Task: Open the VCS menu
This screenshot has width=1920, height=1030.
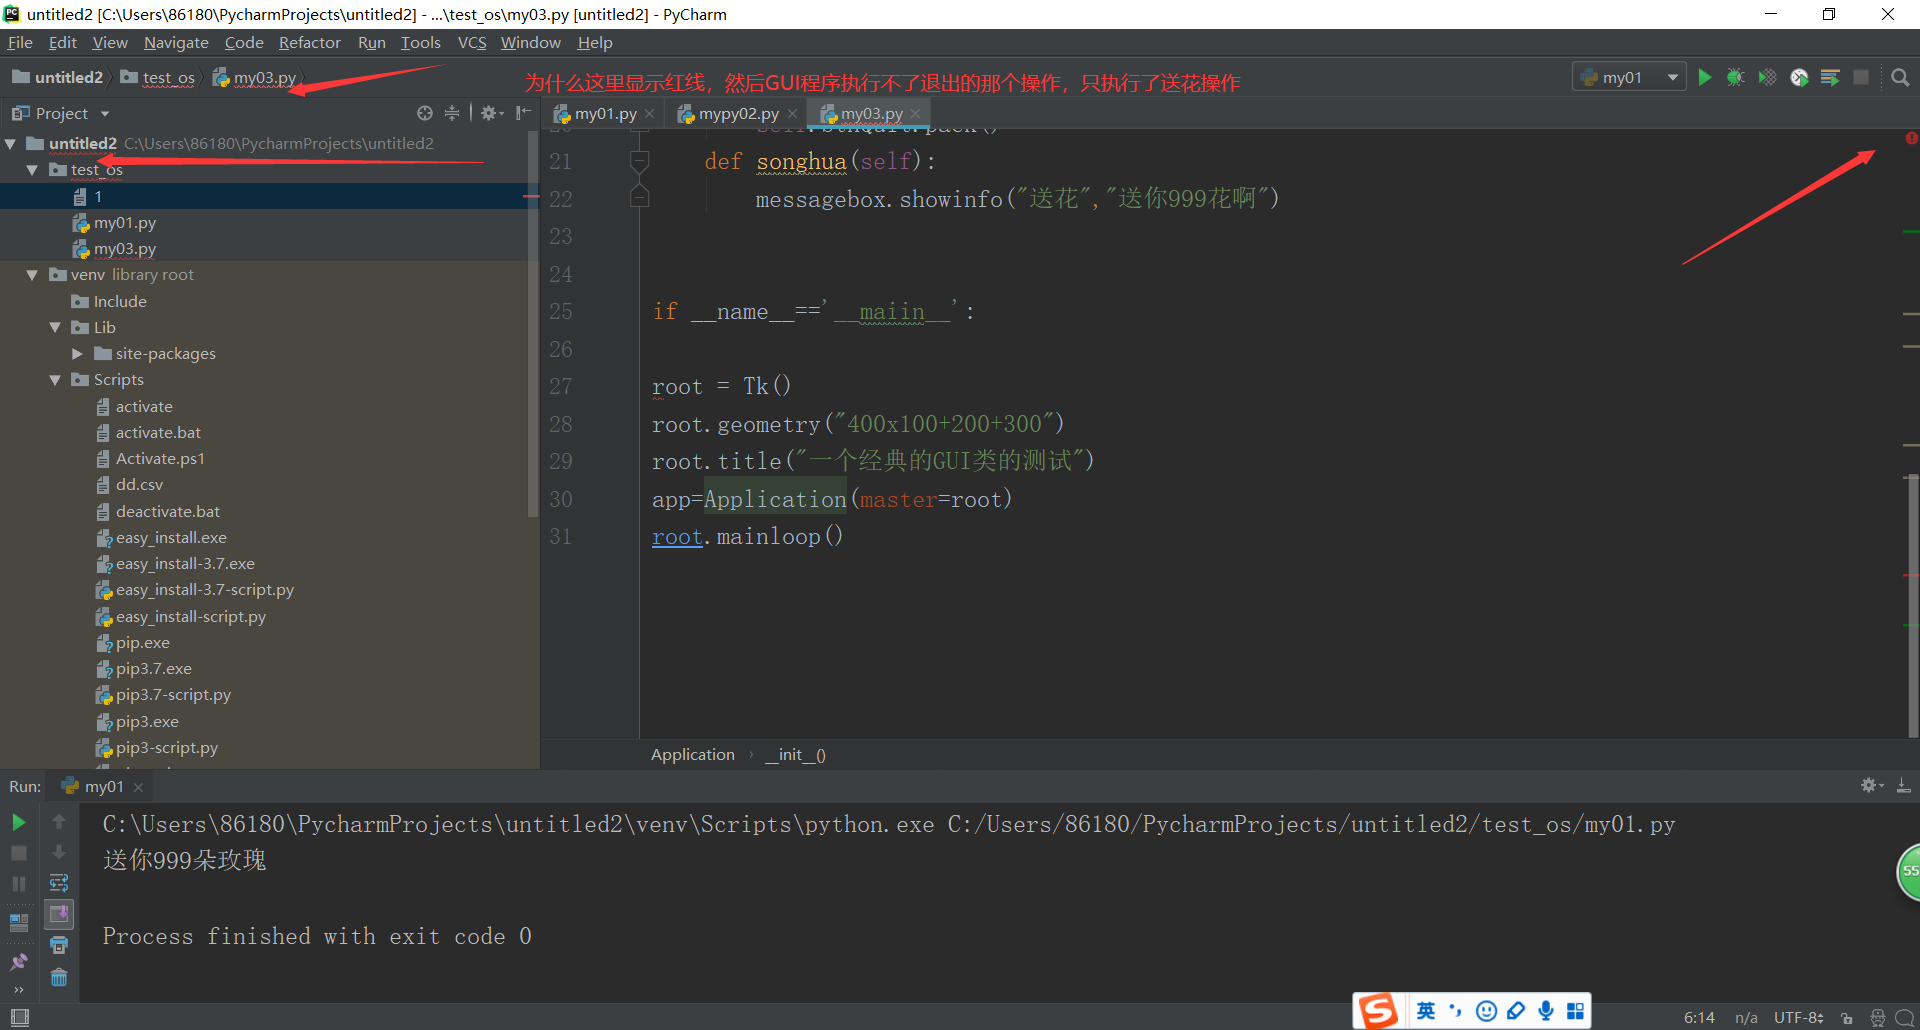Action: point(472,42)
